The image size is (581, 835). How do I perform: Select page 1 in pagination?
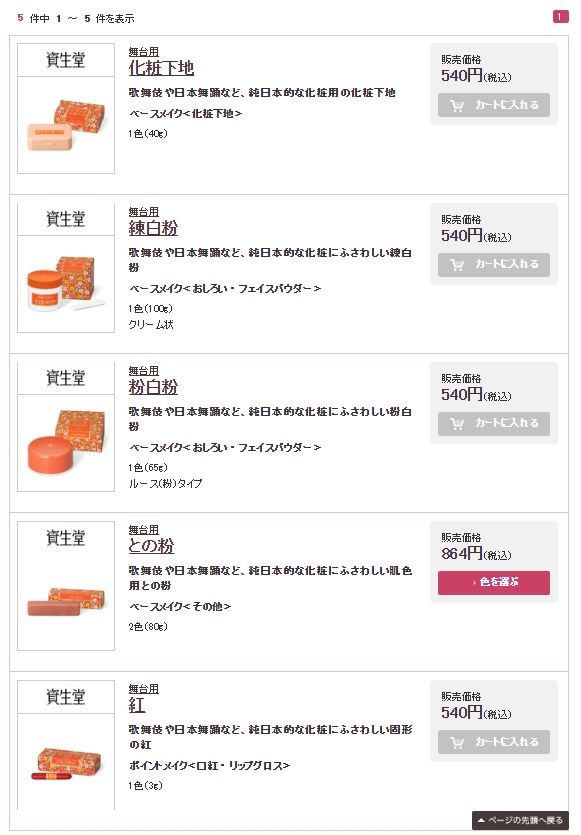point(560,17)
